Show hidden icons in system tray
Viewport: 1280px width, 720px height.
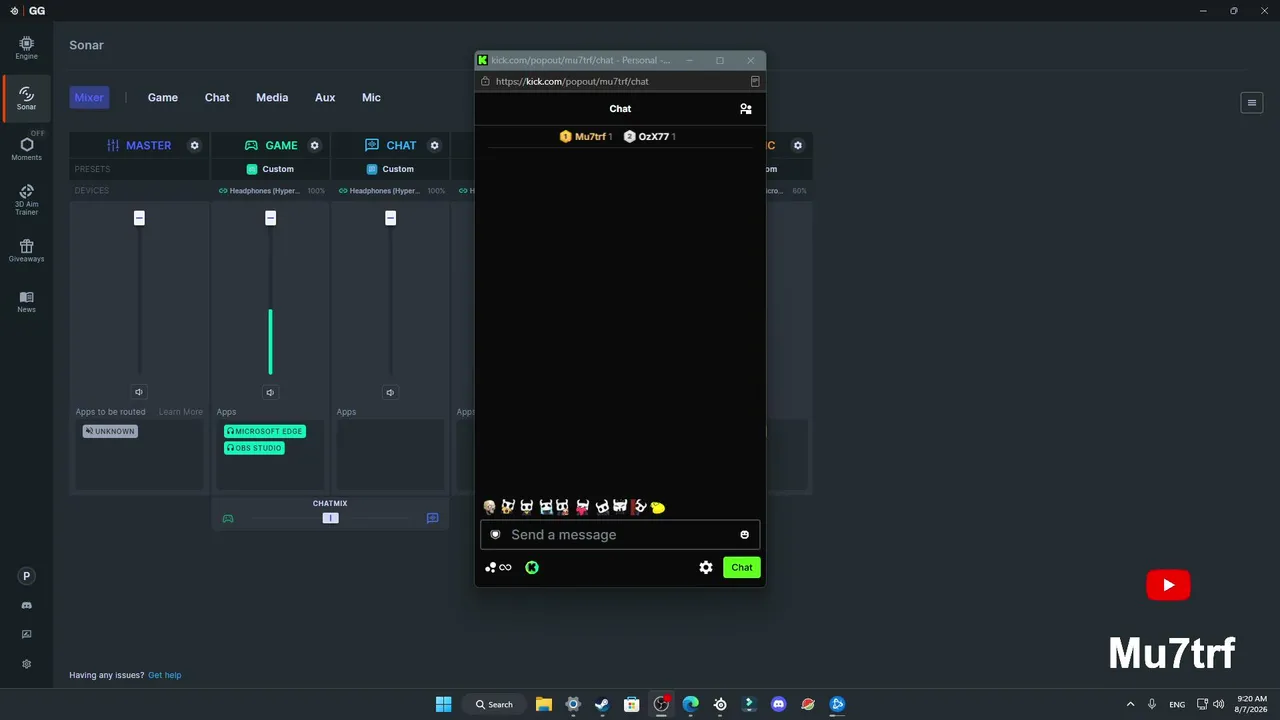coord(1131,704)
